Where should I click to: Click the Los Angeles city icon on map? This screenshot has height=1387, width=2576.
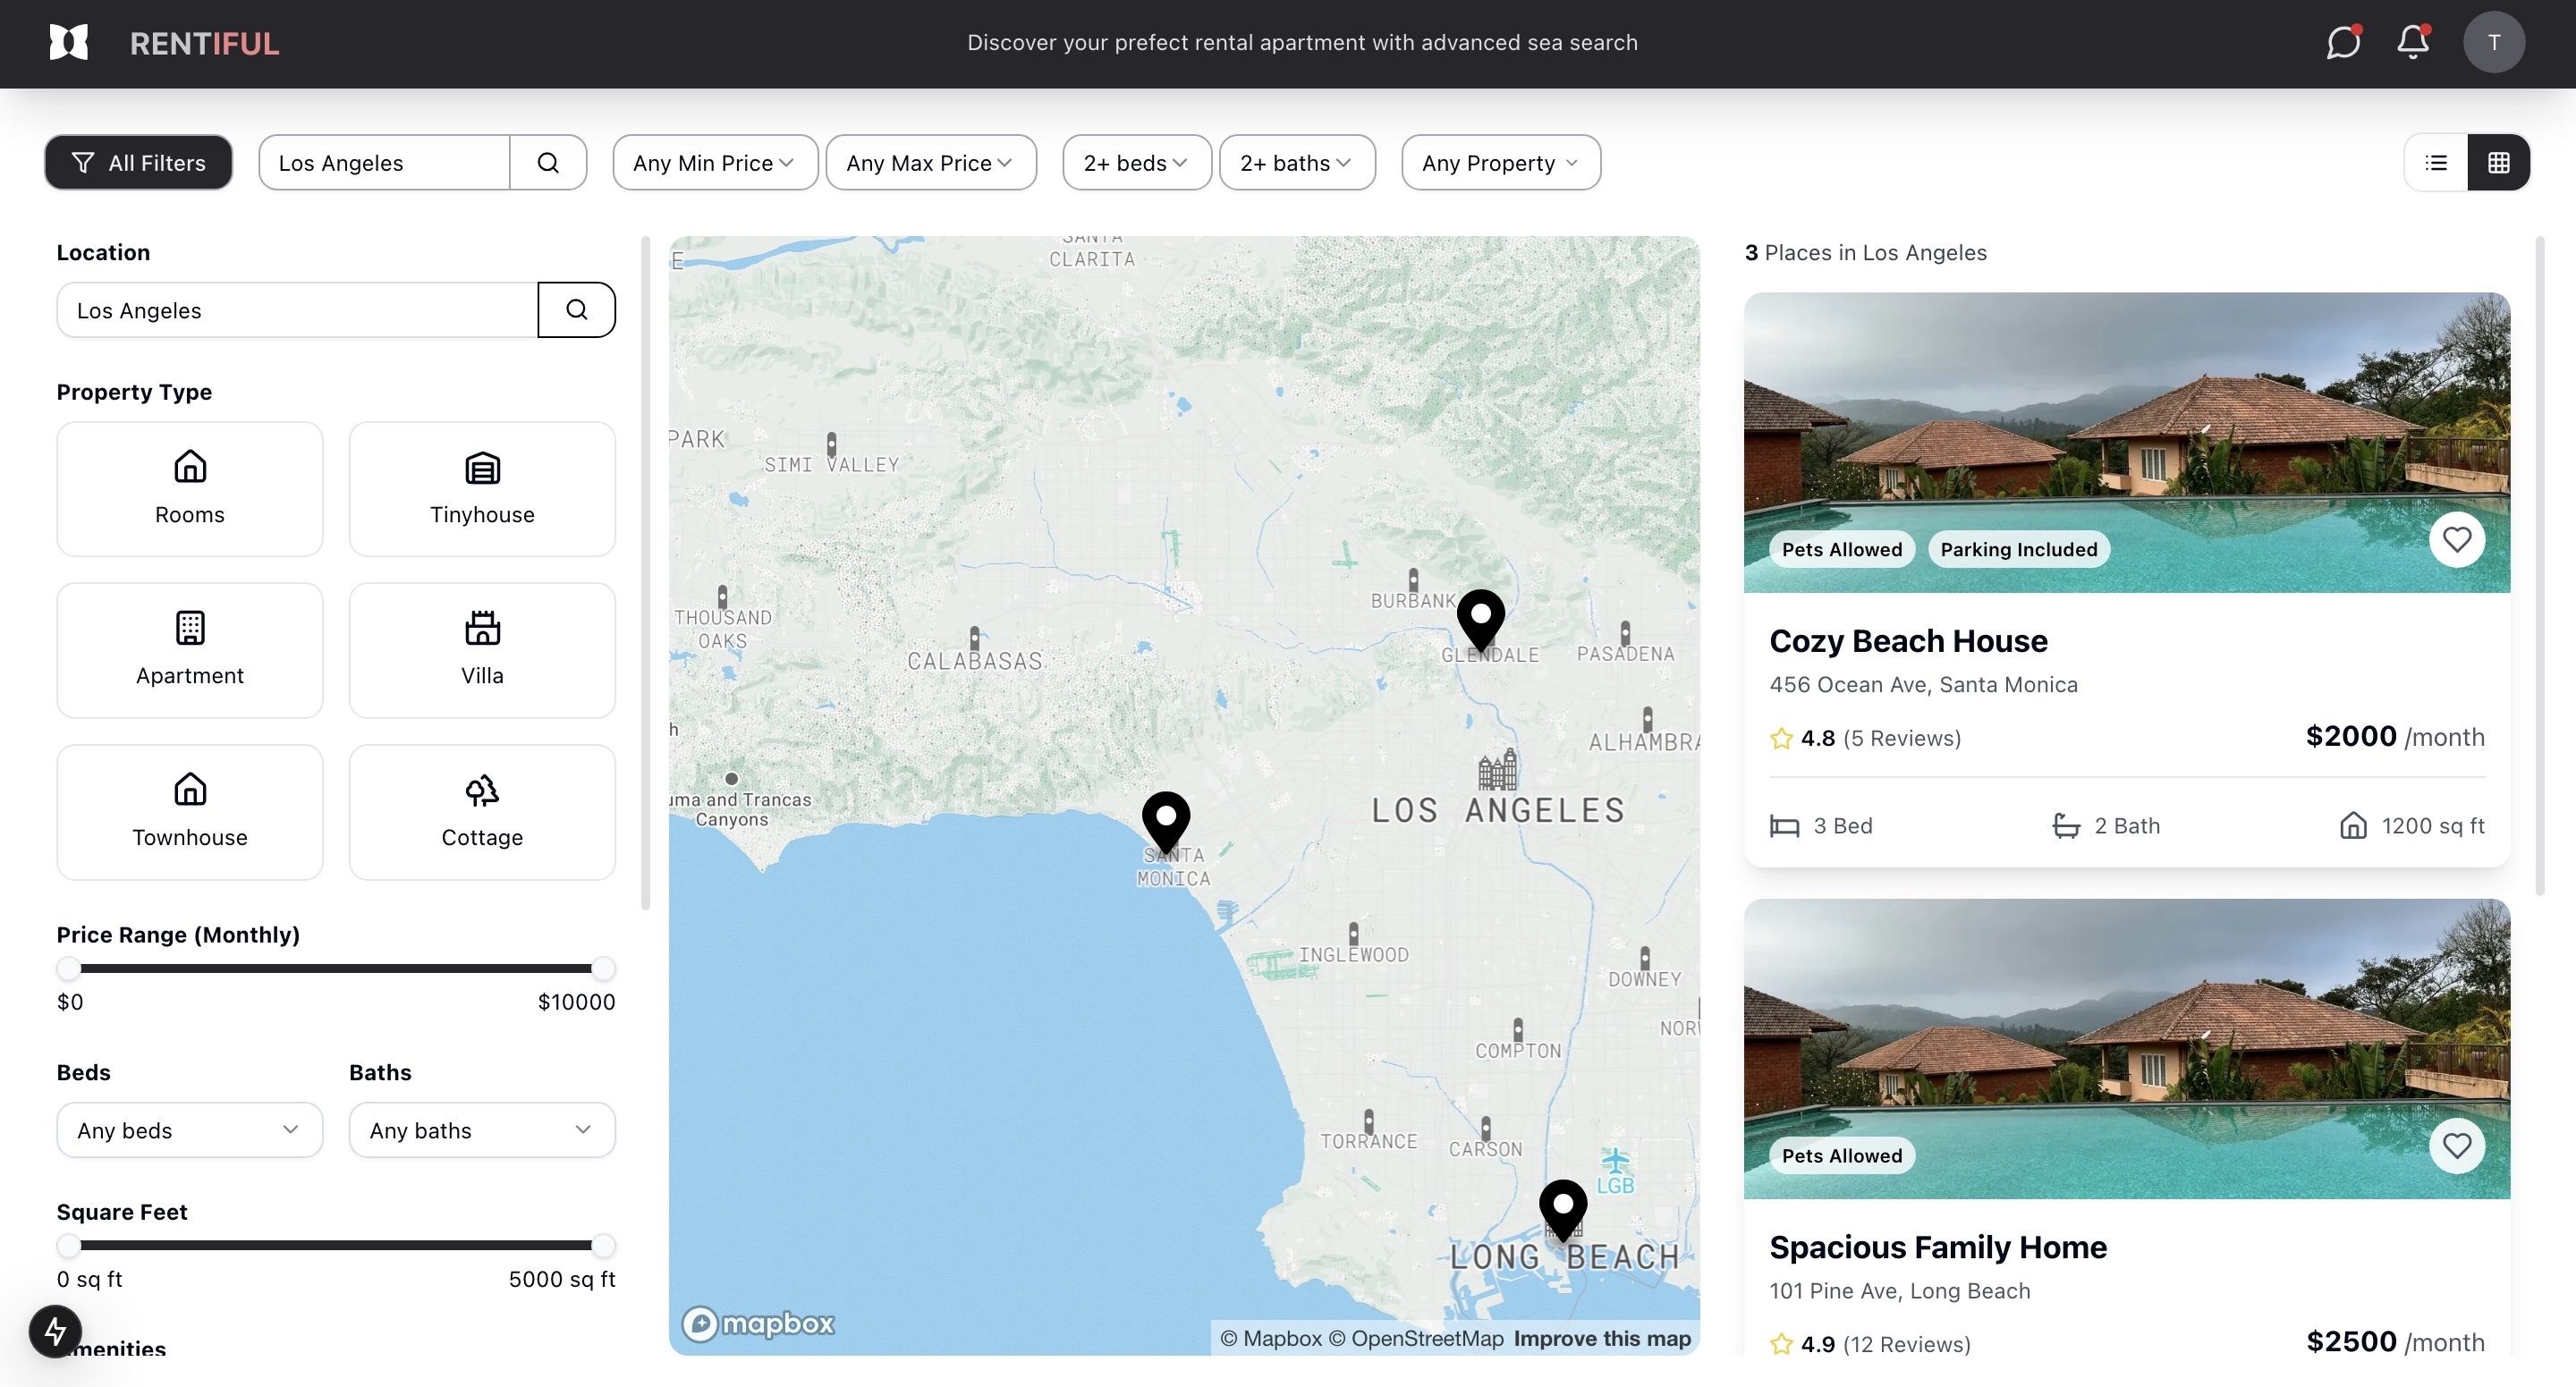click(x=1497, y=770)
